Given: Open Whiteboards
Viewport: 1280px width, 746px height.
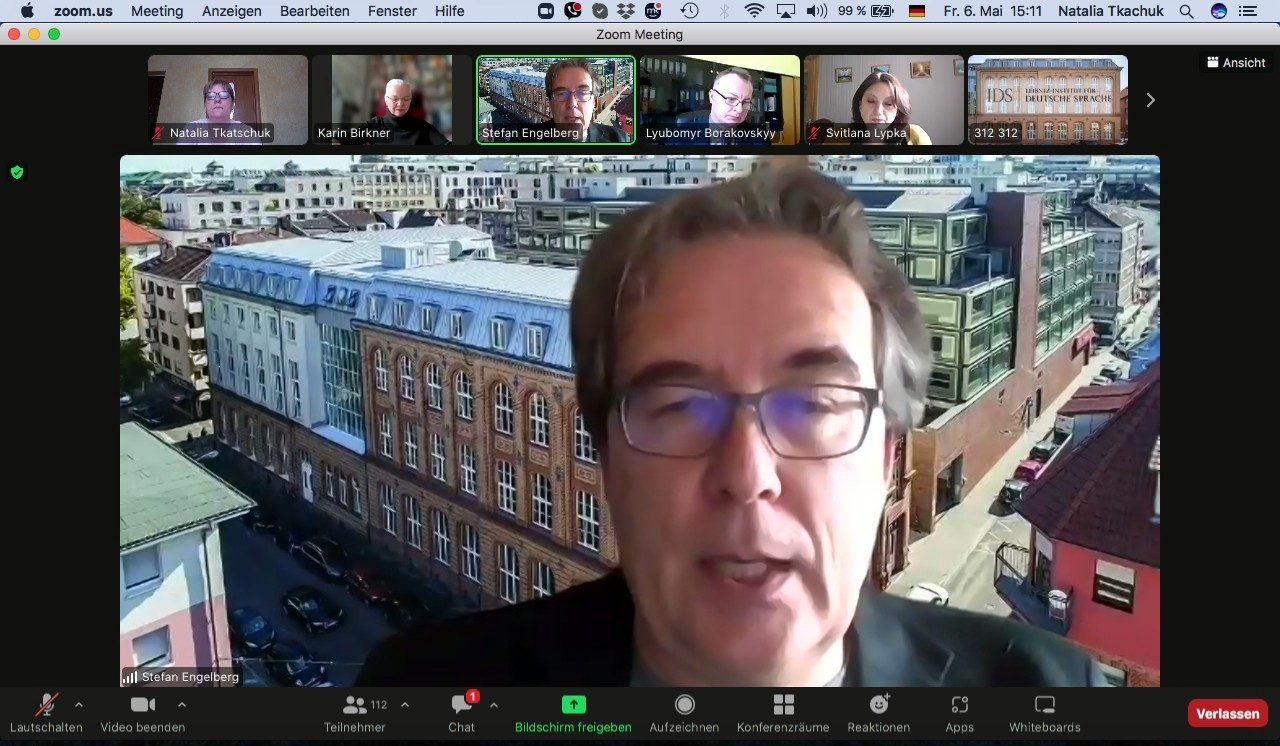Looking at the screenshot, I should pyautogui.click(x=1045, y=714).
